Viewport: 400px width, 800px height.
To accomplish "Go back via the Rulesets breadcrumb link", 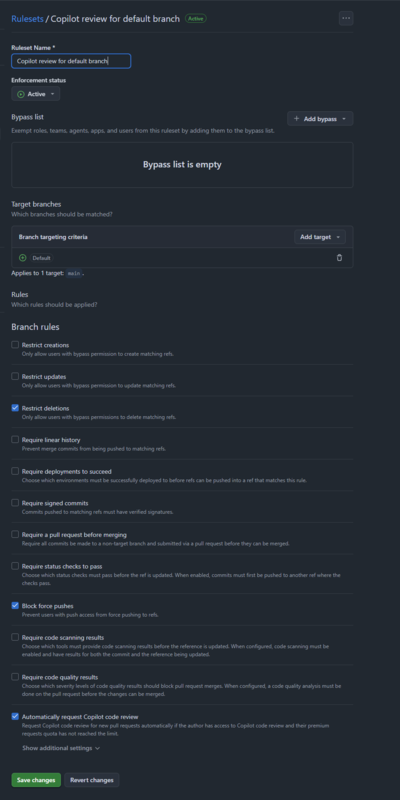I will [27, 18].
